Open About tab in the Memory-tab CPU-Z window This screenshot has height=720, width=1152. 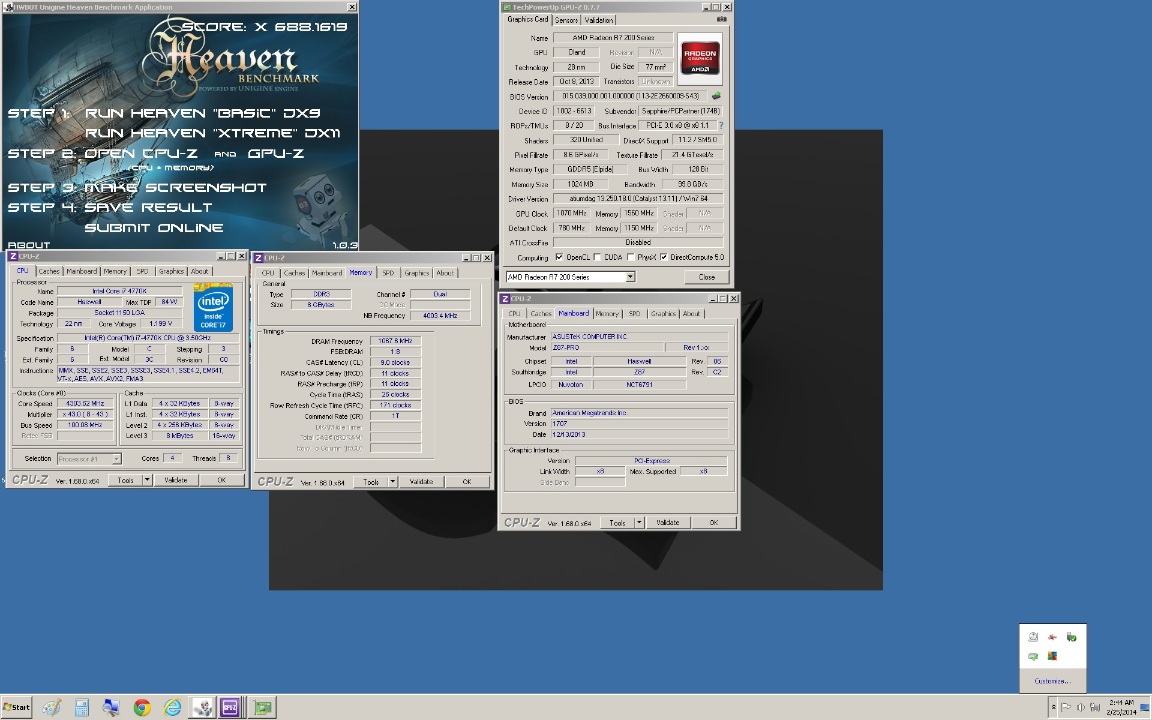[x=445, y=273]
